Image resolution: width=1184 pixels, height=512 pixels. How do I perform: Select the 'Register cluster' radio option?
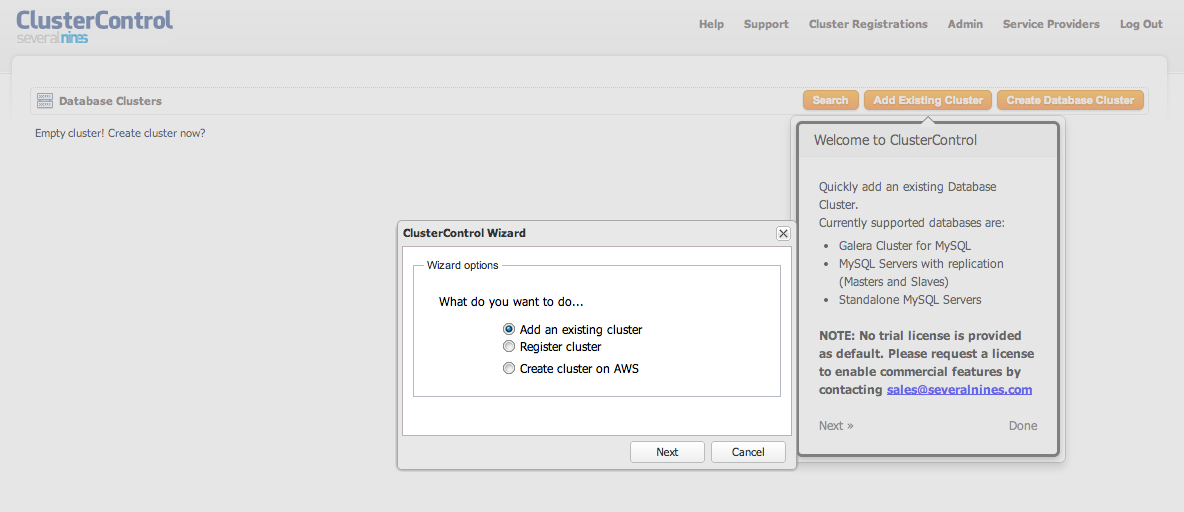click(x=509, y=347)
